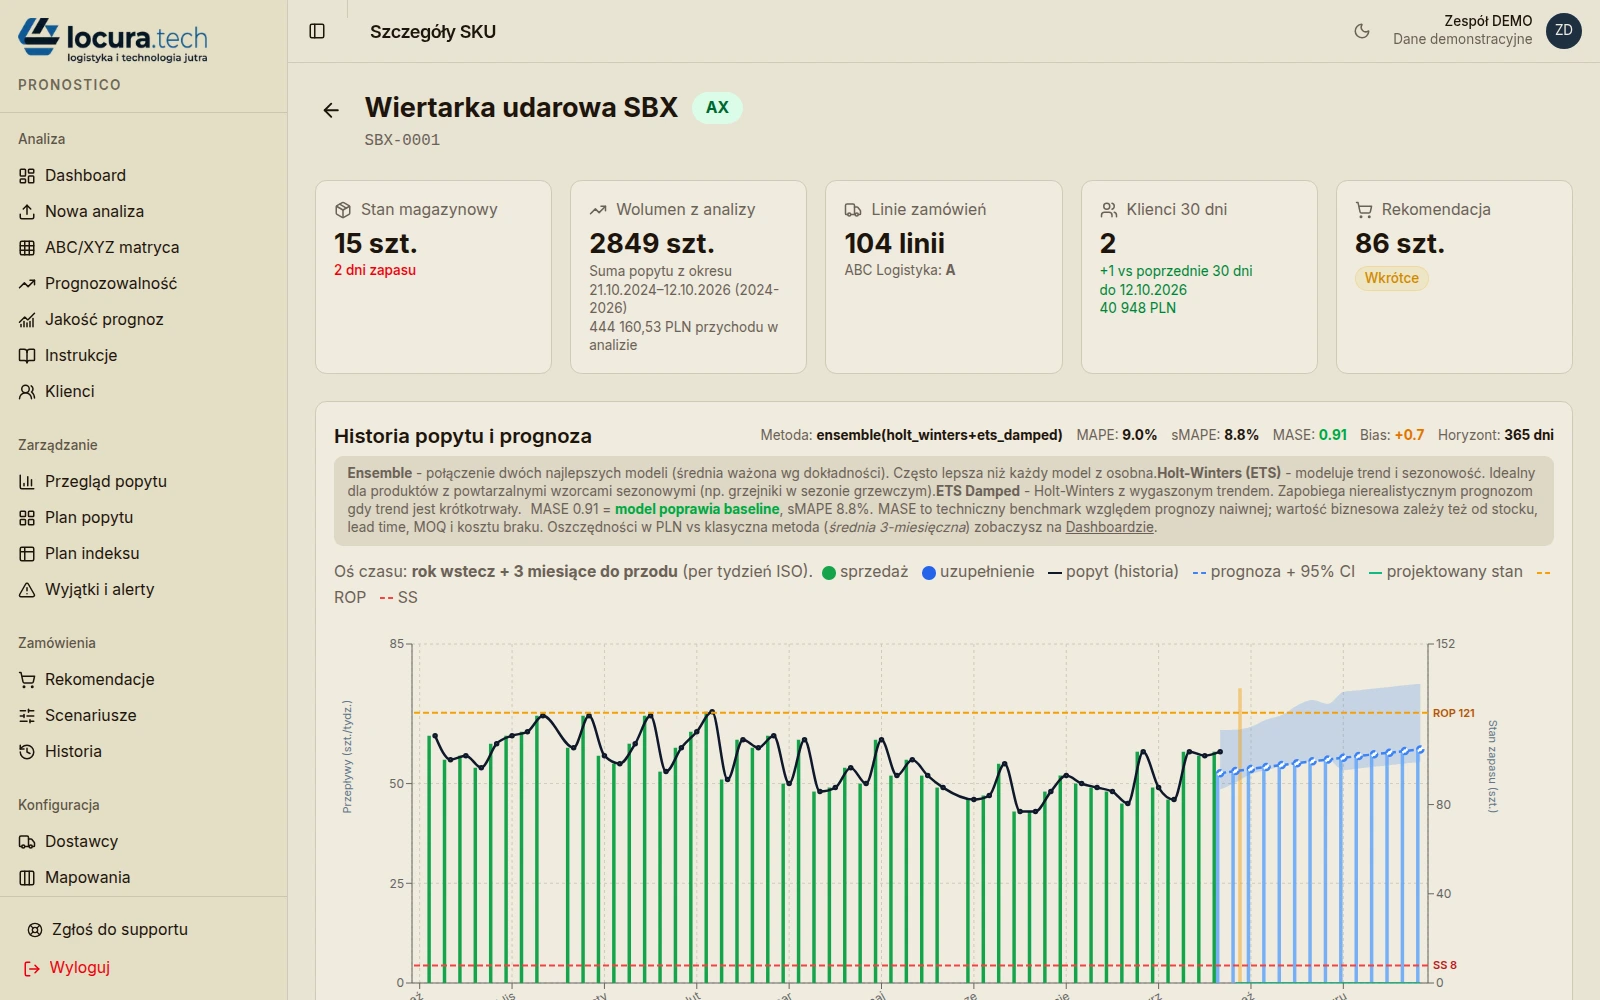Toggle the sidebar collapse icon
The width and height of the screenshot is (1600, 1000).
click(x=317, y=31)
